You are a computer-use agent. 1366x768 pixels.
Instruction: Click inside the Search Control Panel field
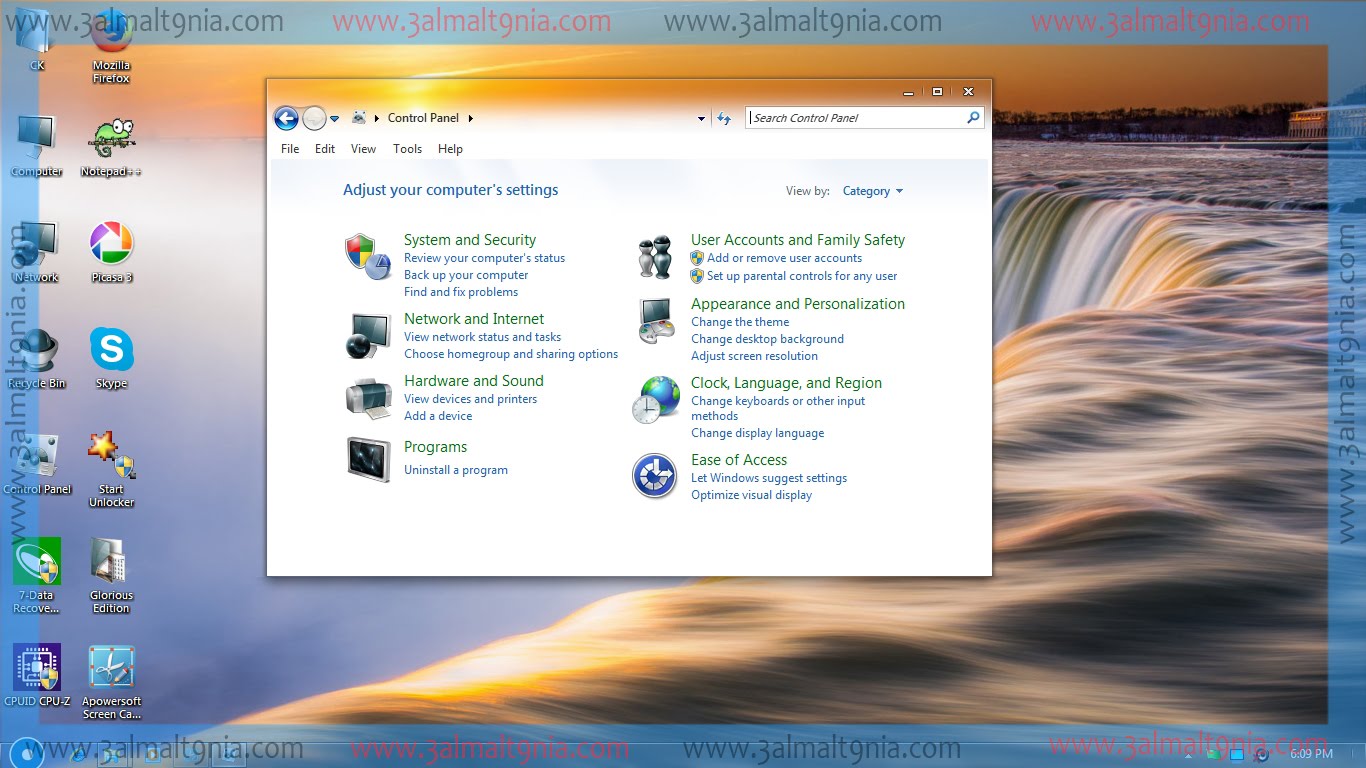point(860,117)
